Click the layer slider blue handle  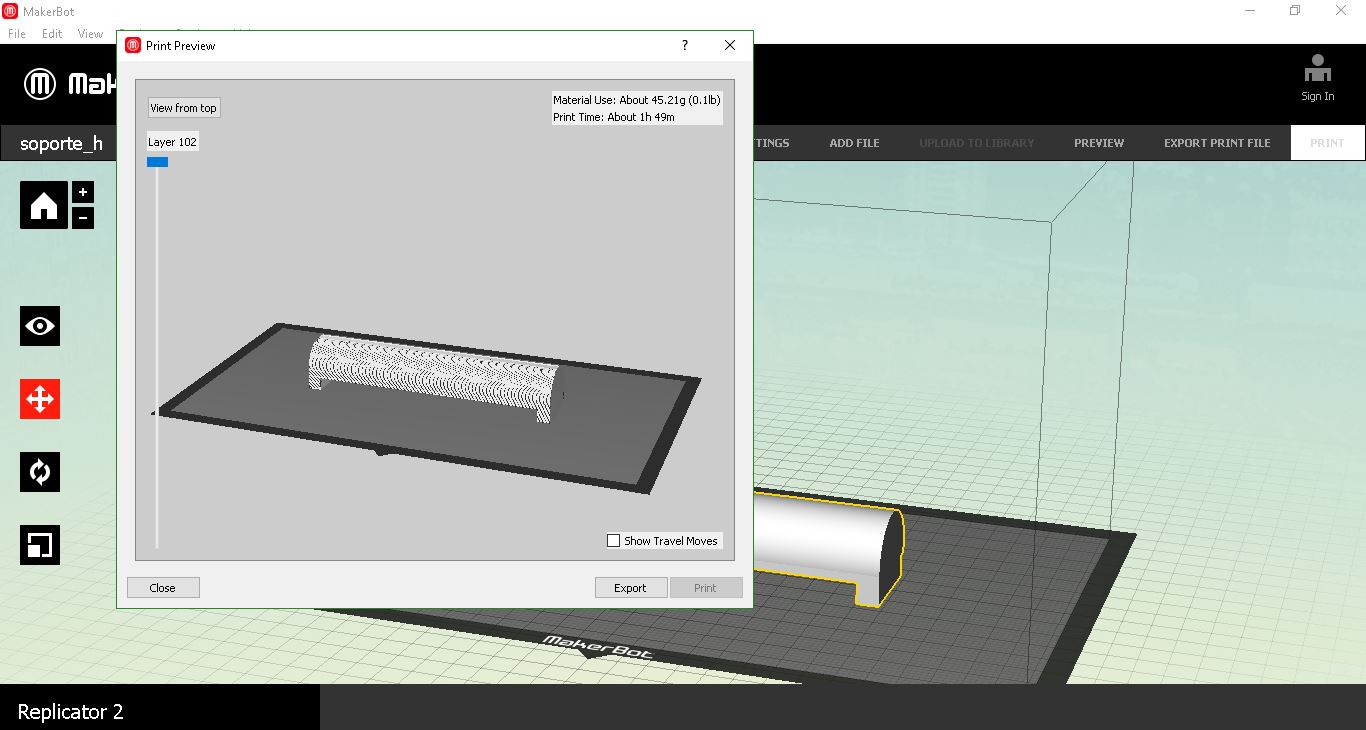[x=157, y=162]
